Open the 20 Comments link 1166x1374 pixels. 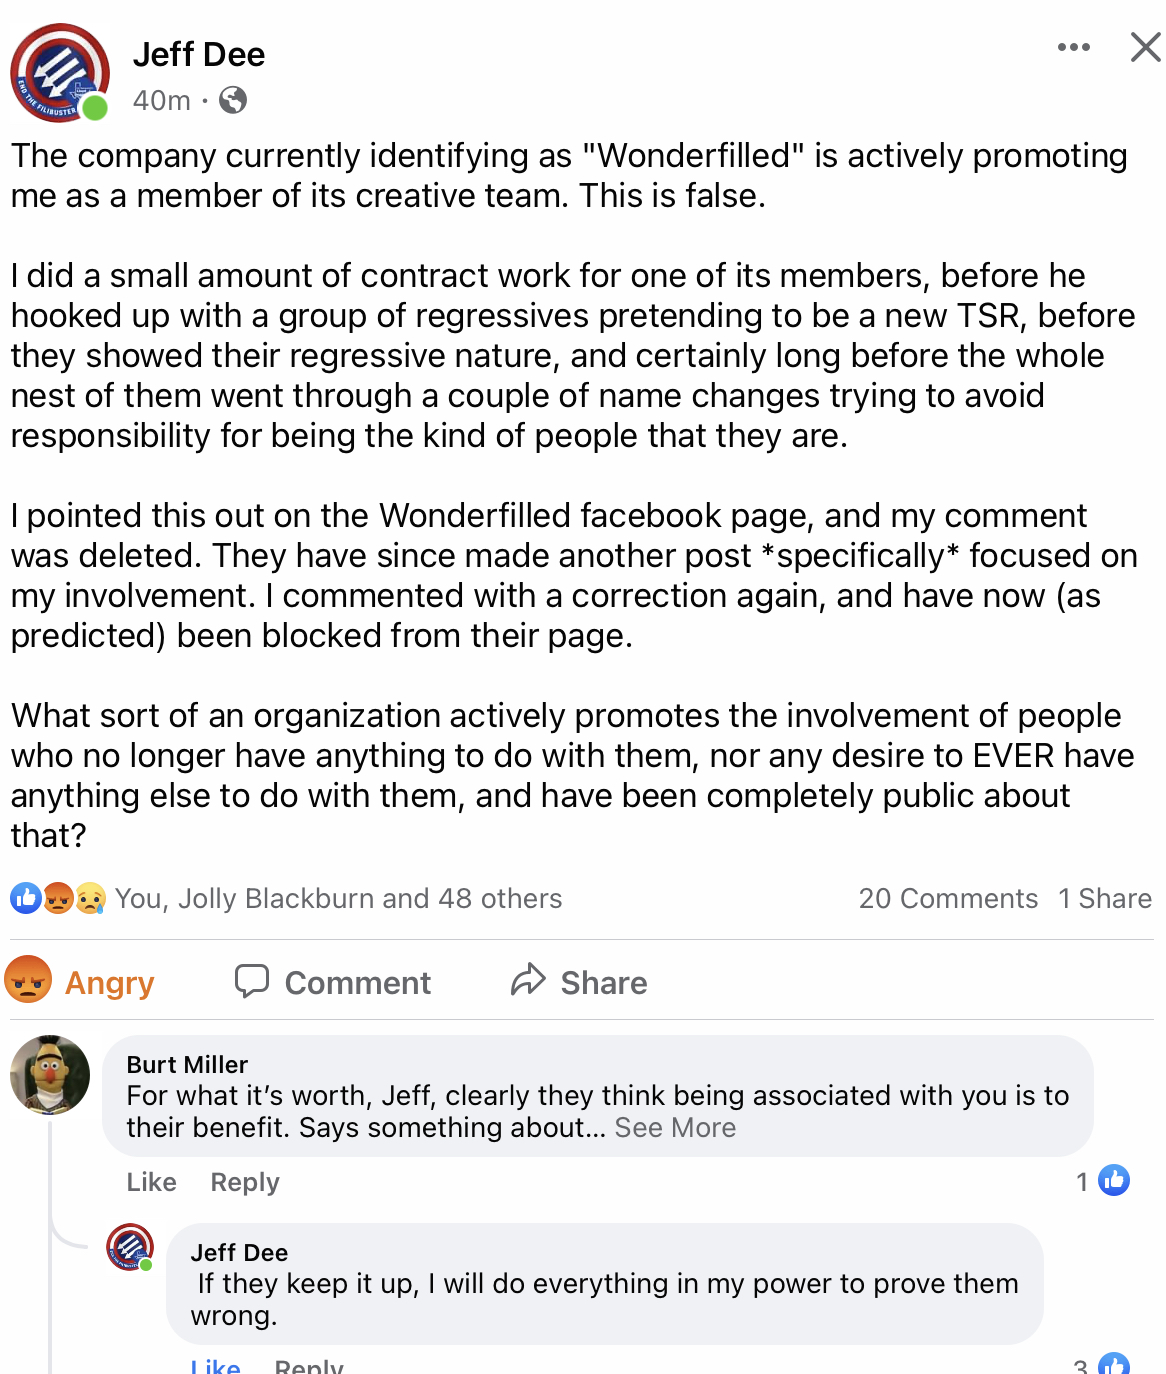[x=948, y=898]
